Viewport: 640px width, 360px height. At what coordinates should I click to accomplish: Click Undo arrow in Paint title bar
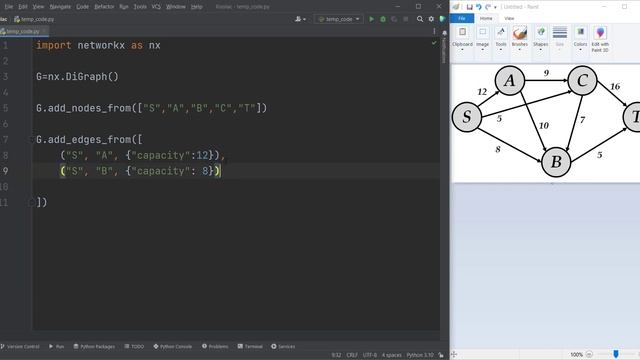tap(478, 7)
